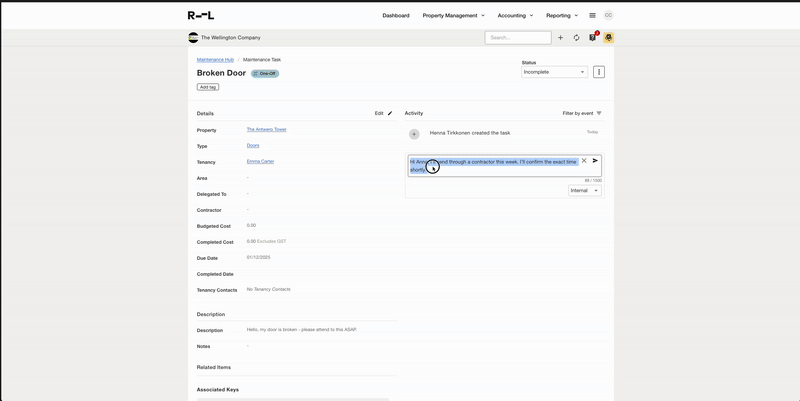Clear the comment with X icon
This screenshot has height=401, width=800.
584,161
